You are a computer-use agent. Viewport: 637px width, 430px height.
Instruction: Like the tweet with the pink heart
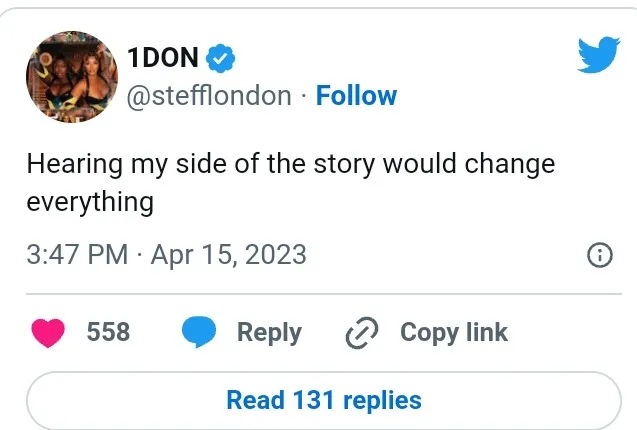tap(49, 333)
